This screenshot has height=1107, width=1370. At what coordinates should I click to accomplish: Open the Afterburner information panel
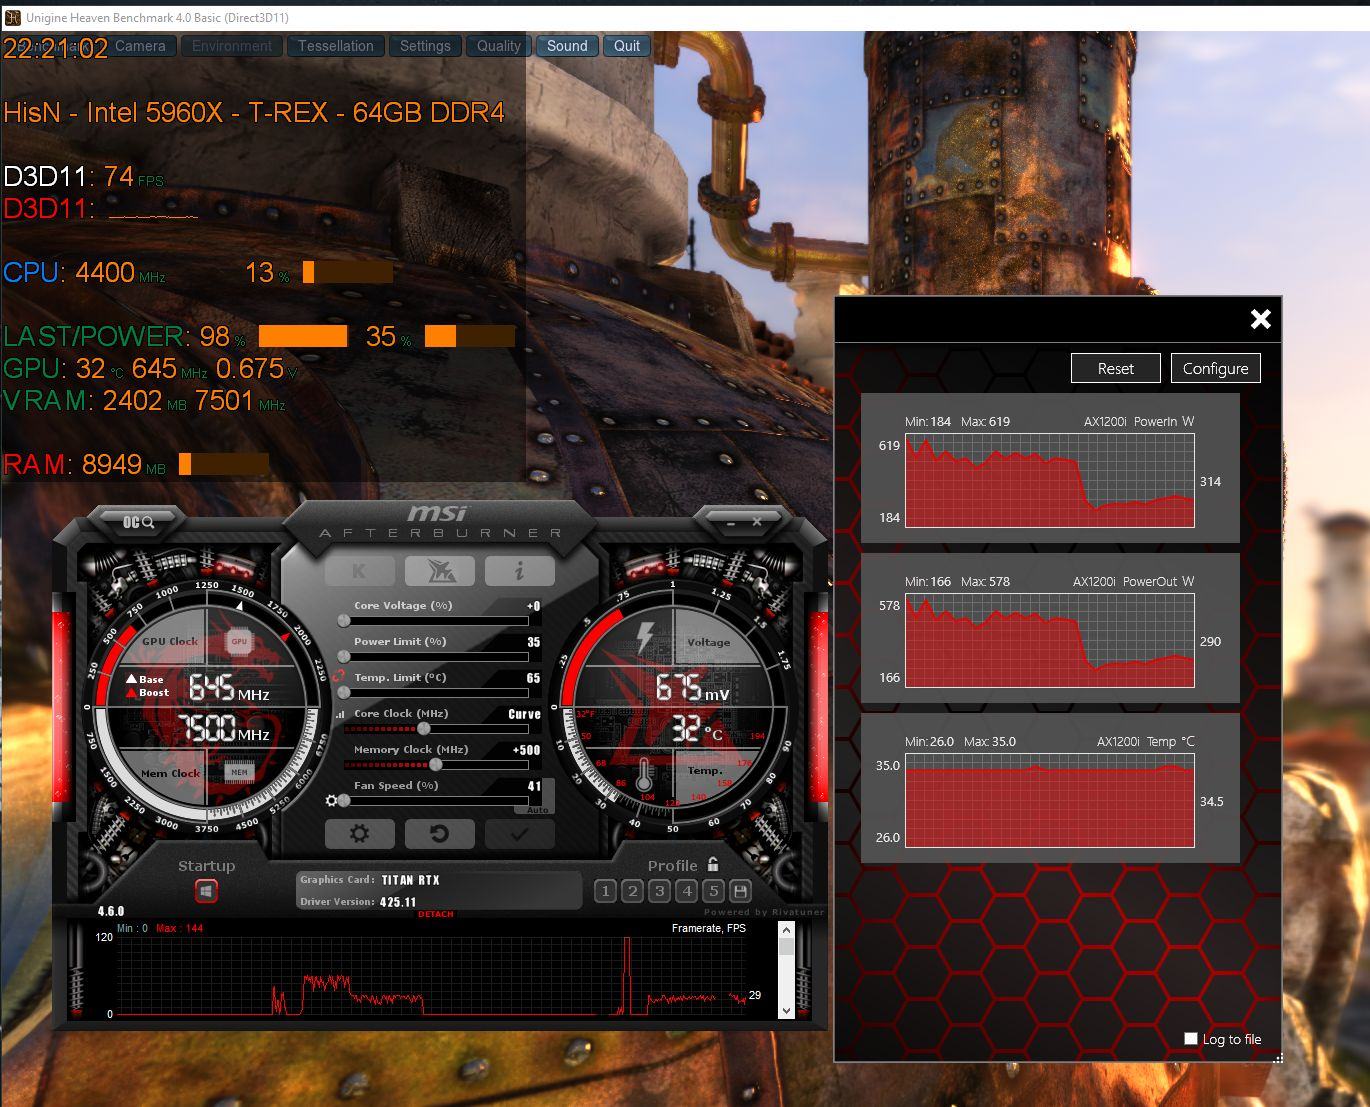(x=519, y=571)
